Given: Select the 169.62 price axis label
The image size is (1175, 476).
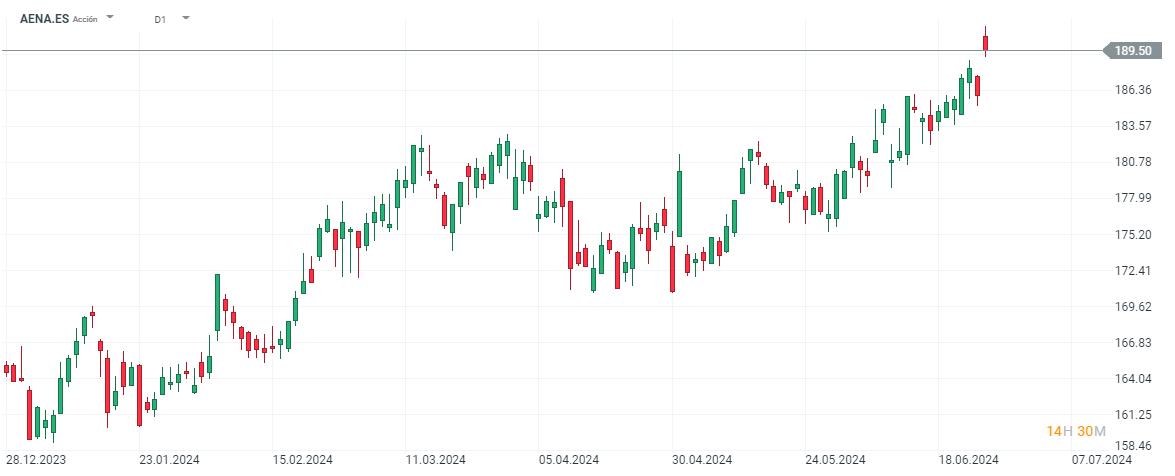Looking at the screenshot, I should coord(1131,307).
